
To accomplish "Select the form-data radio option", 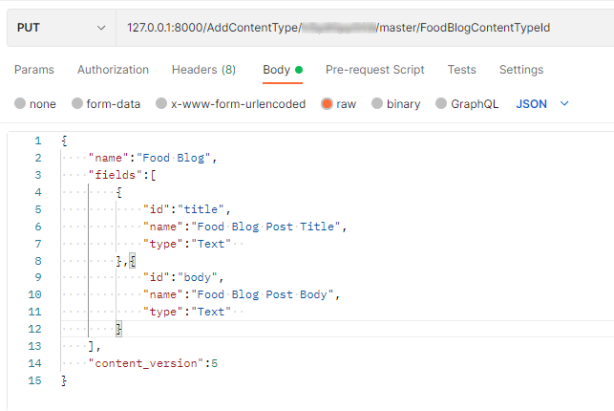I will (77, 103).
